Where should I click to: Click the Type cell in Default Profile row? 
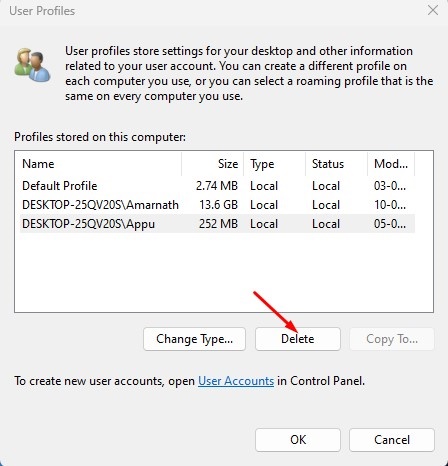(x=264, y=186)
